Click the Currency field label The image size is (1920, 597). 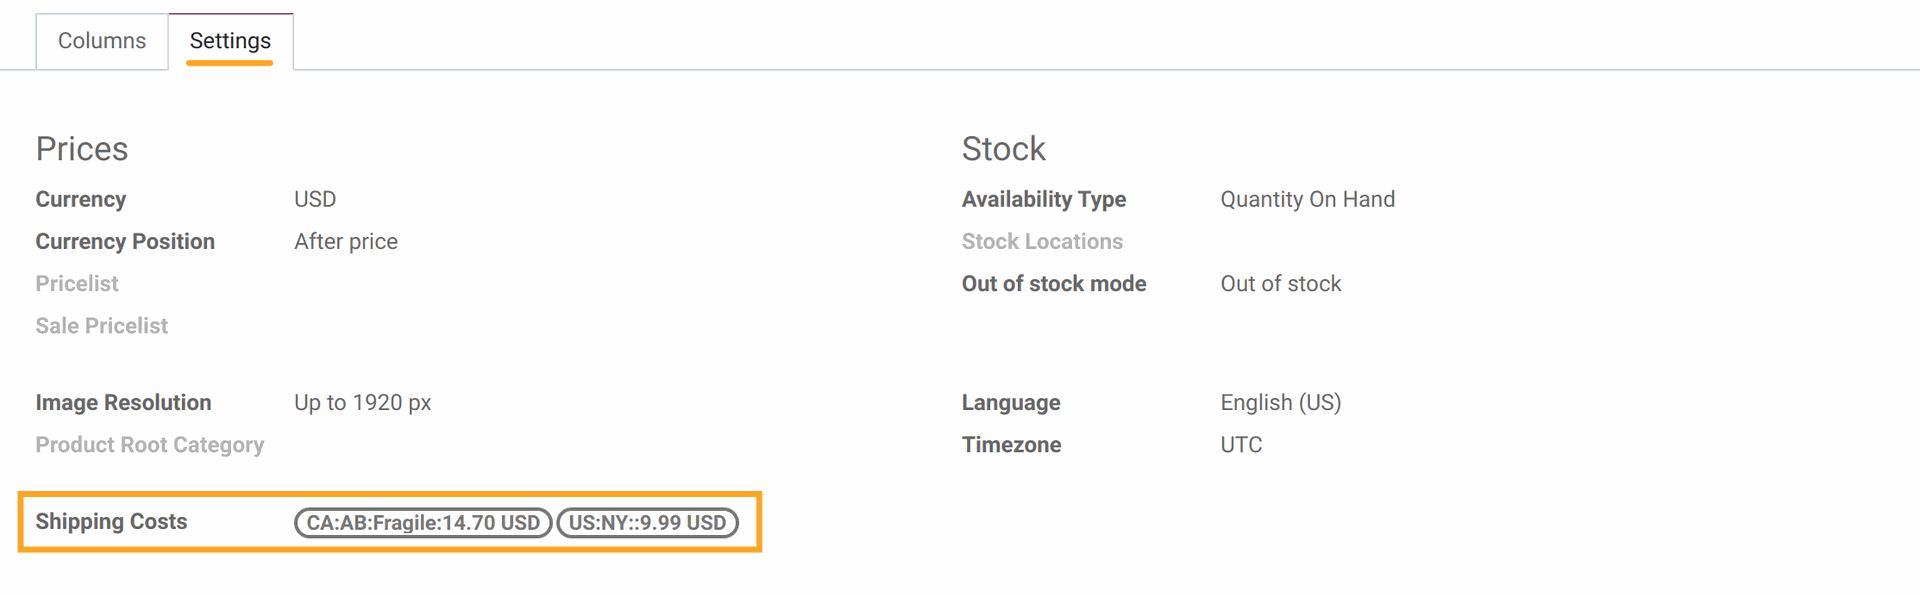coord(81,199)
